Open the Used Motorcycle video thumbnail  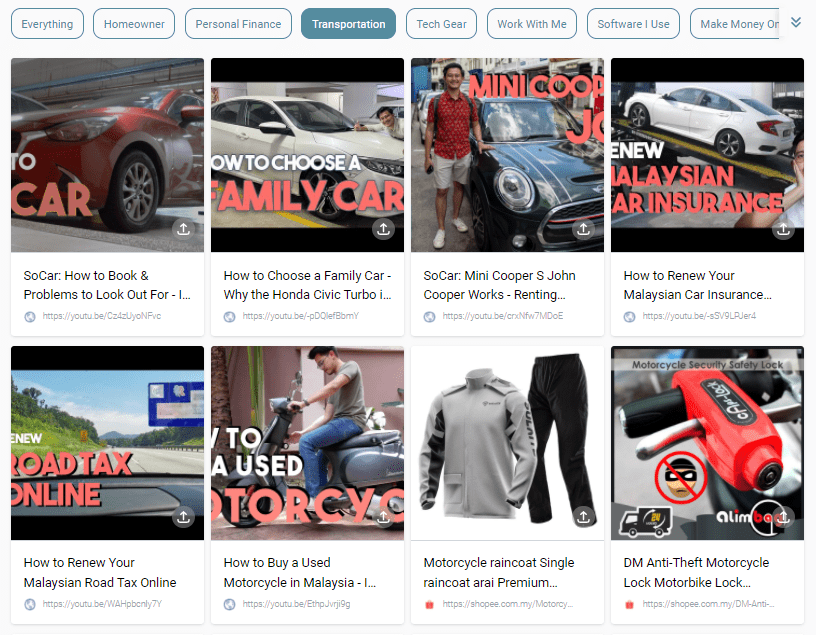[x=307, y=443]
